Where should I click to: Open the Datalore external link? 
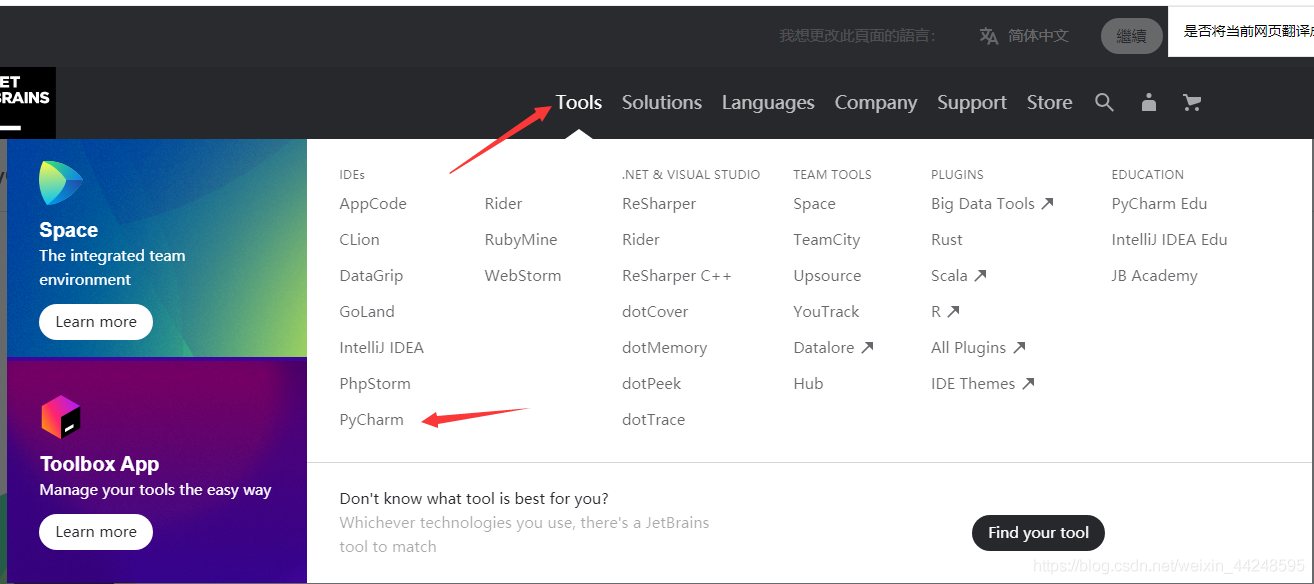coord(833,348)
